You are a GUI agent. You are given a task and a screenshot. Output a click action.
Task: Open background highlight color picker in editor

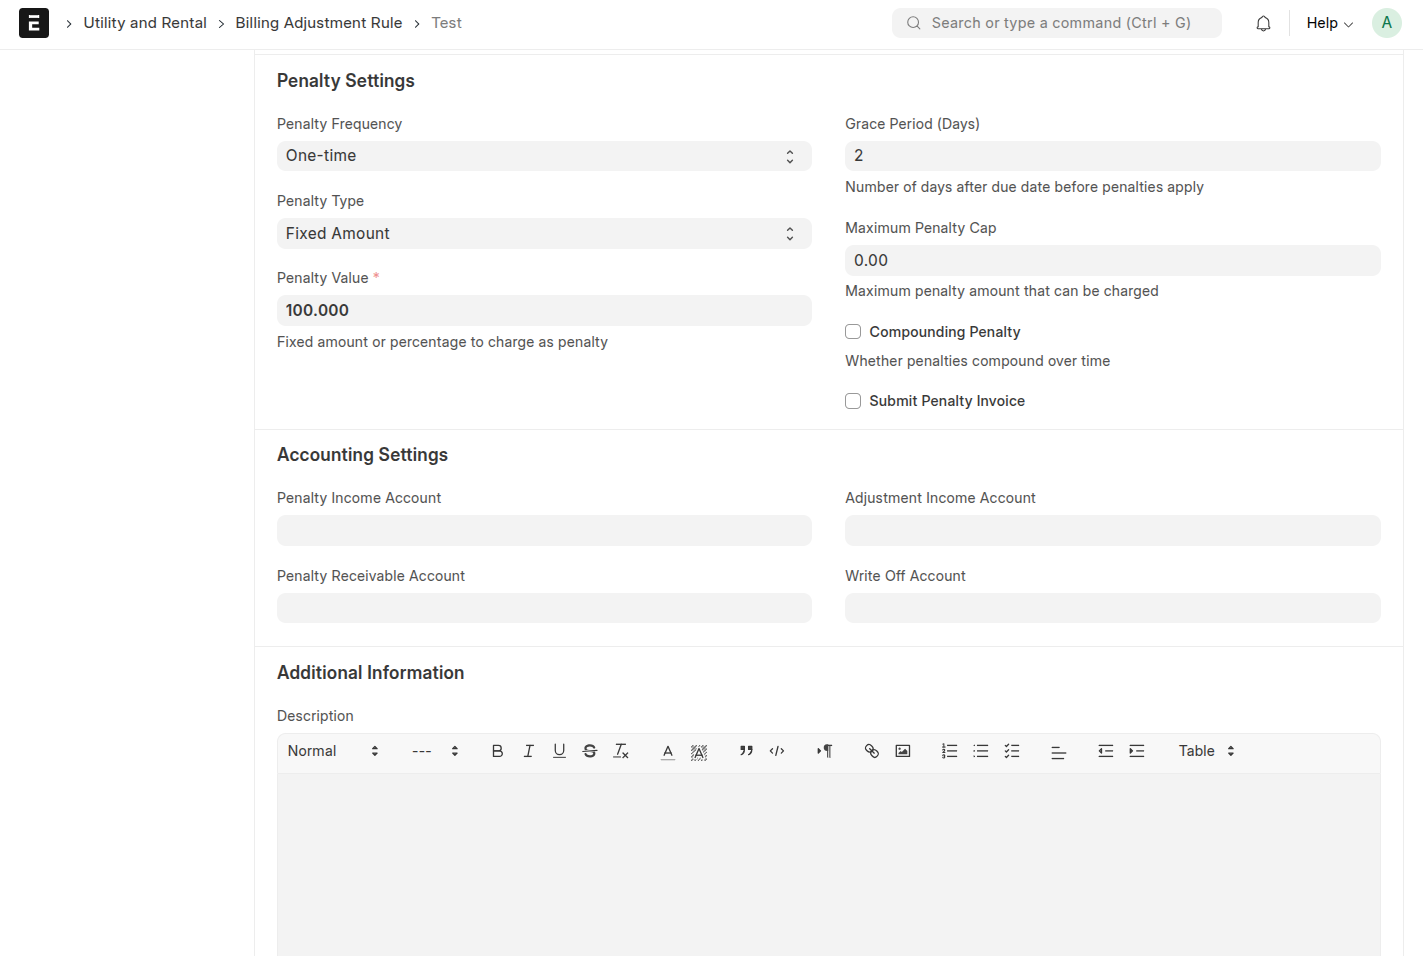[x=699, y=751]
